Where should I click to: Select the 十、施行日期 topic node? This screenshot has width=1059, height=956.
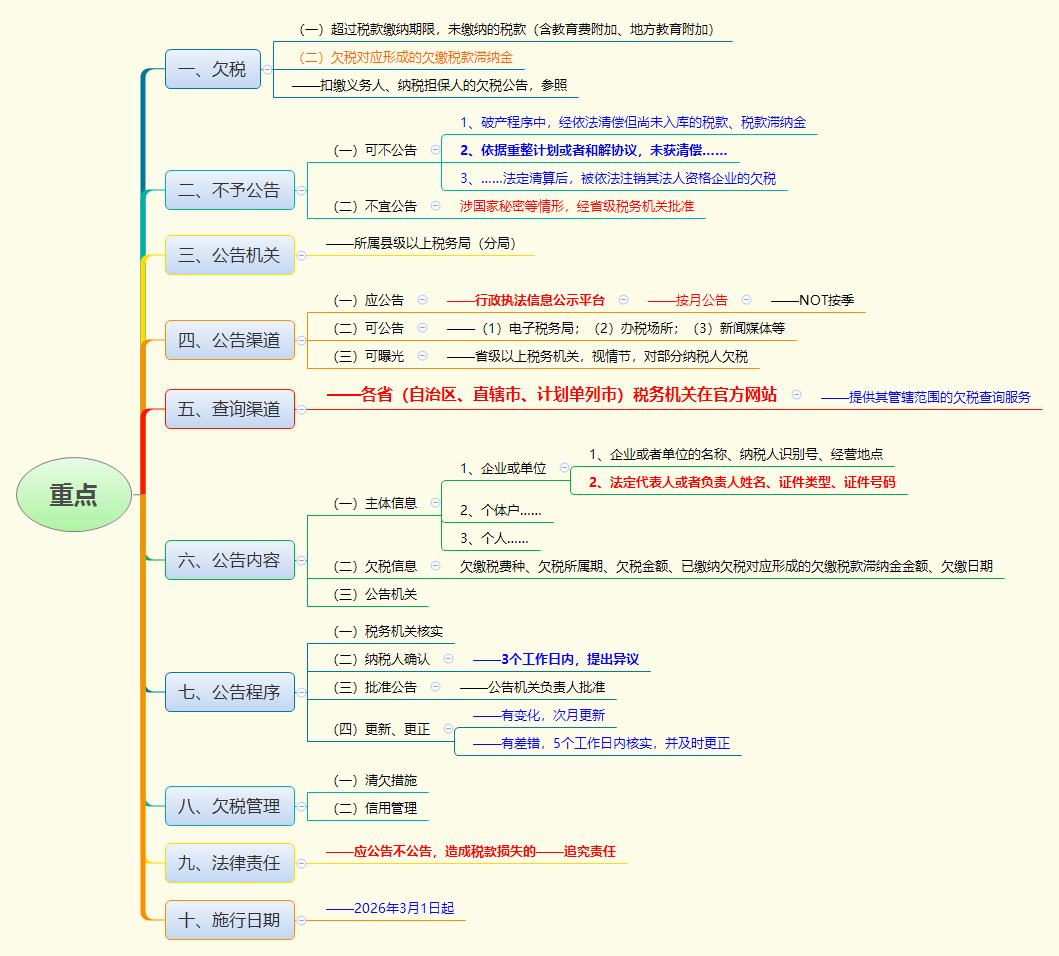(230, 919)
